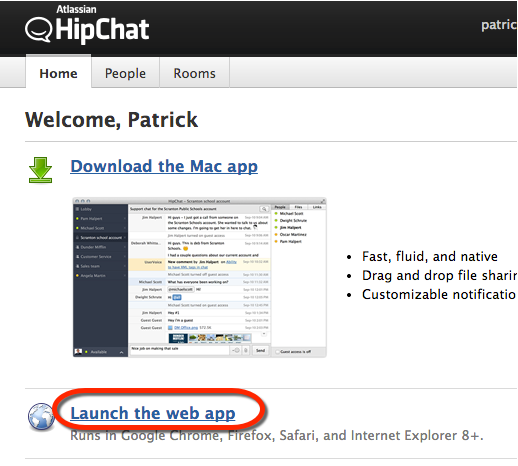Click the HipChat speech bubble logo
Viewport: 518px width, 466px height.
[x=38, y=29]
